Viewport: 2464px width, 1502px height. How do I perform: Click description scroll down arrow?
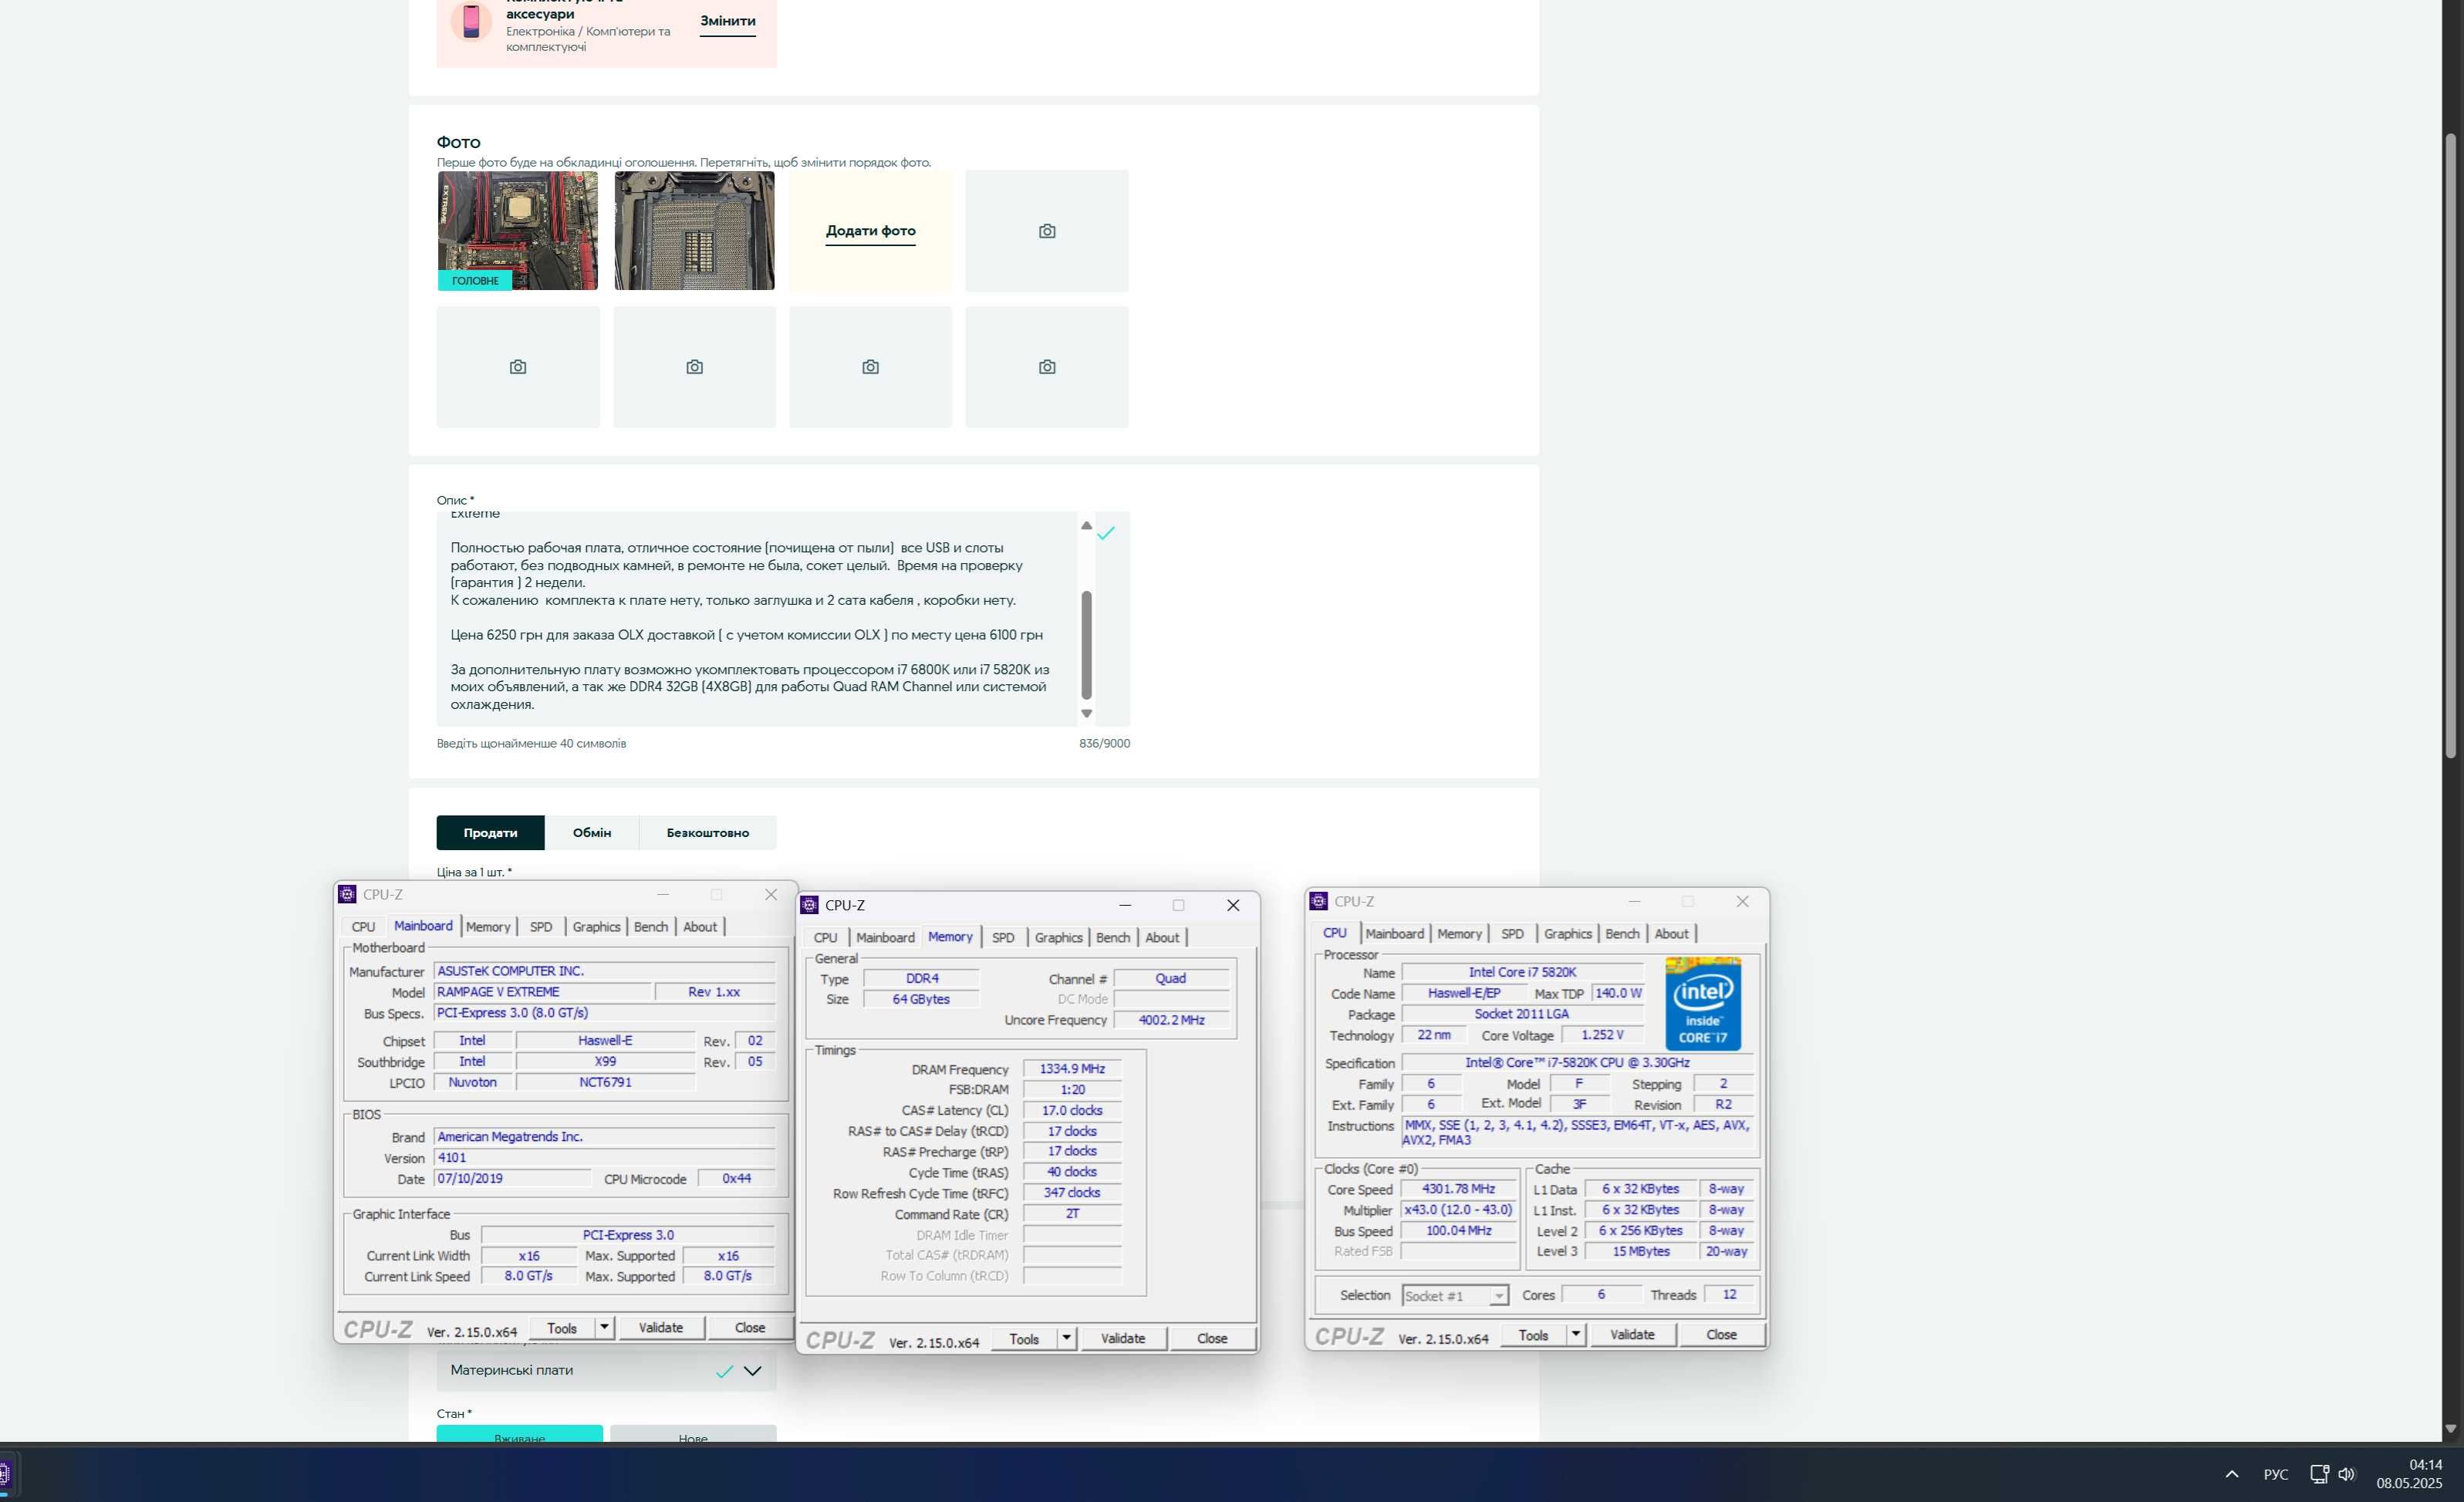click(1086, 714)
